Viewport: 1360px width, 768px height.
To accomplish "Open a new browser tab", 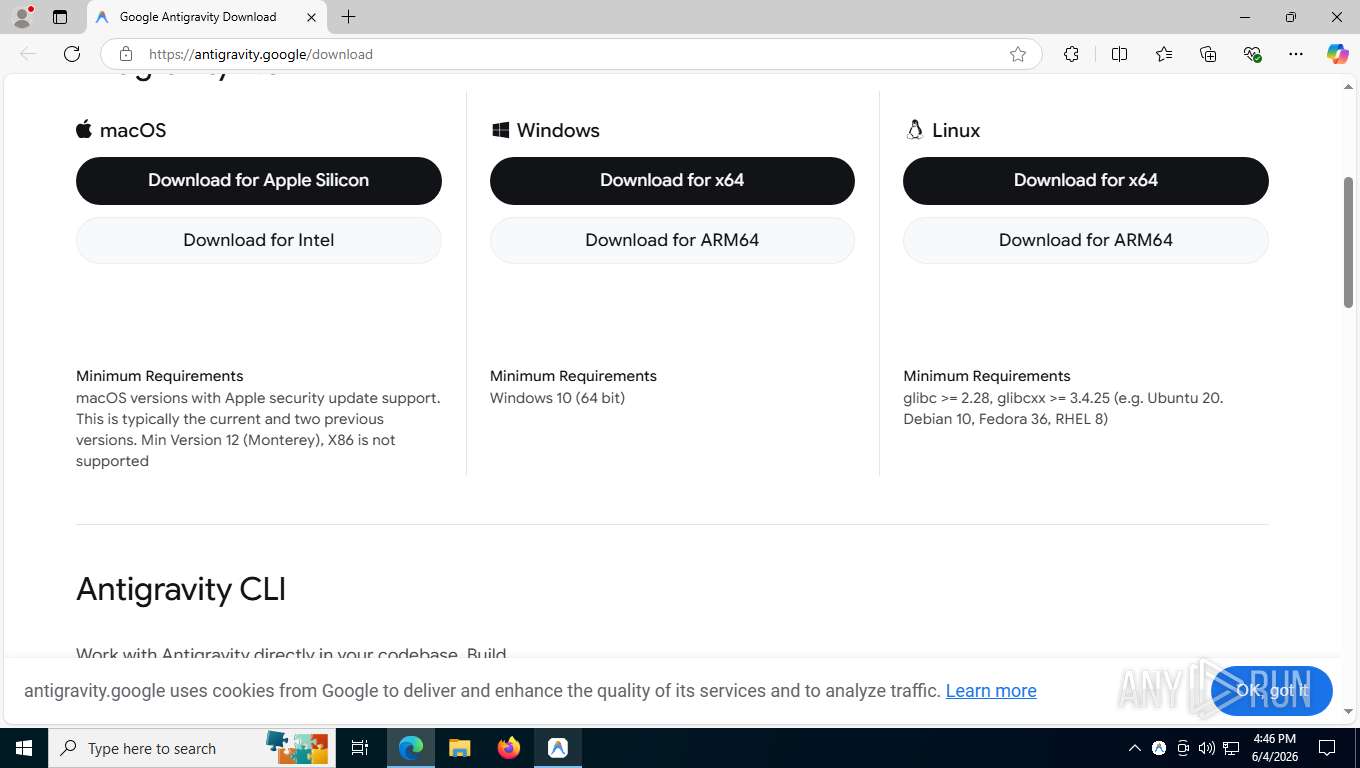I will [348, 17].
